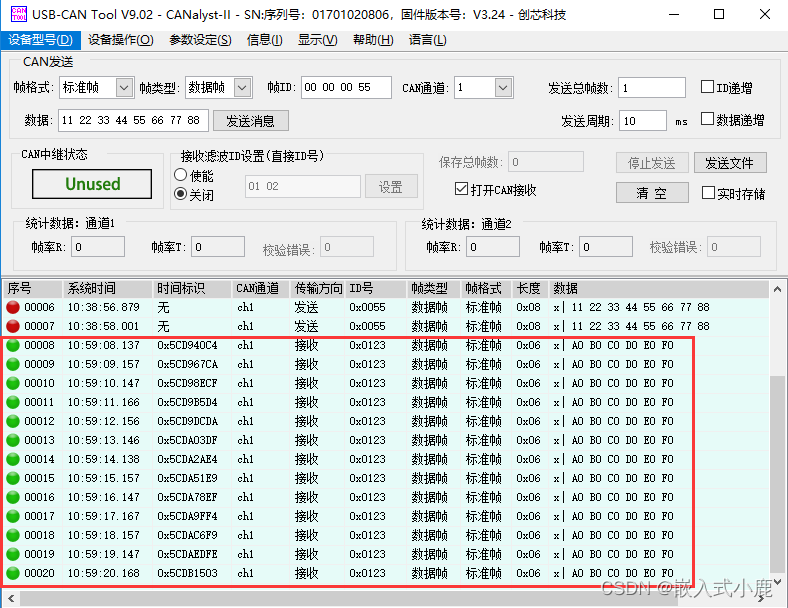Image resolution: width=788 pixels, height=608 pixels.
Task: Select the 关闭 filter radio button
Action: (x=180, y=194)
